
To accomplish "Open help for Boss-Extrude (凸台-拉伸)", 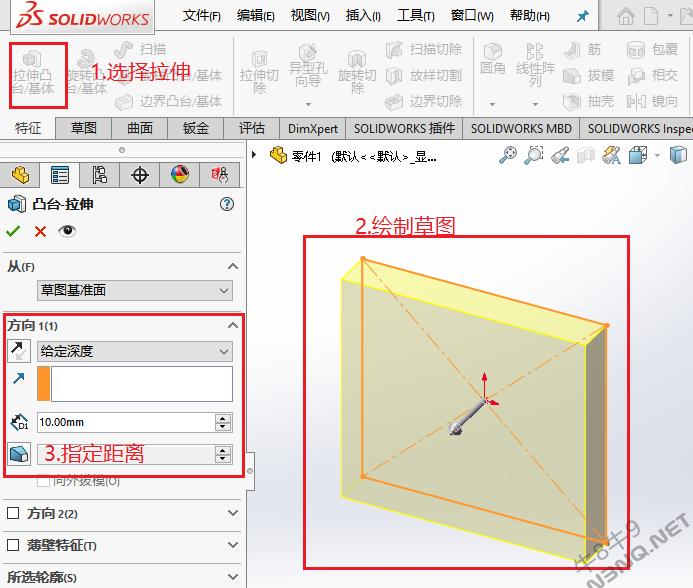I will pos(227,204).
